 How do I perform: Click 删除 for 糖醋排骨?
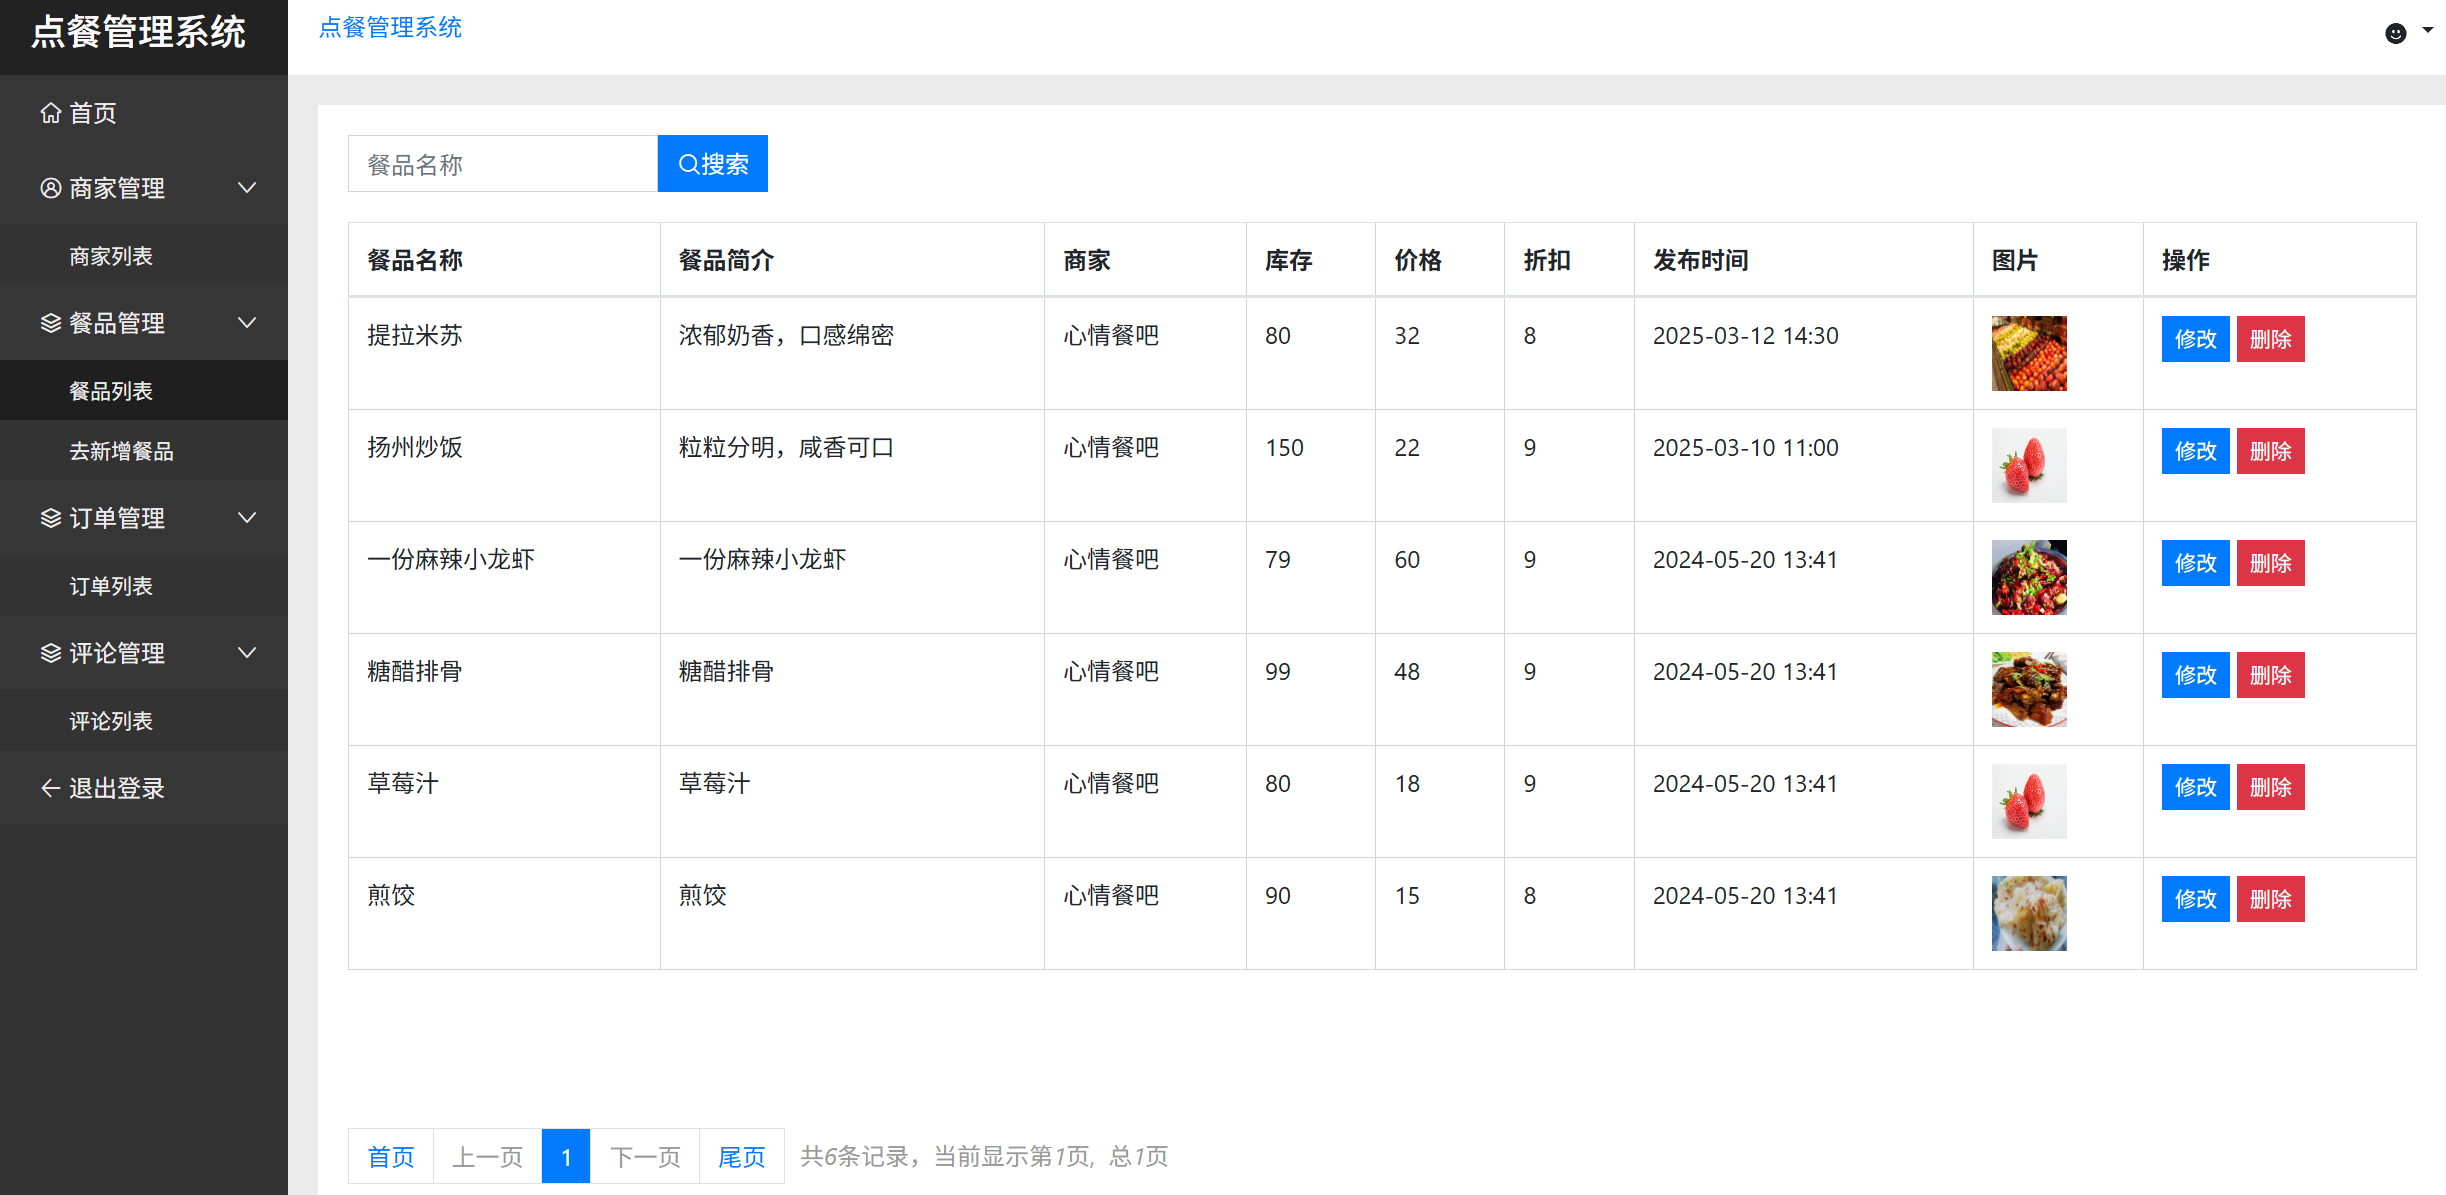[x=2271, y=675]
